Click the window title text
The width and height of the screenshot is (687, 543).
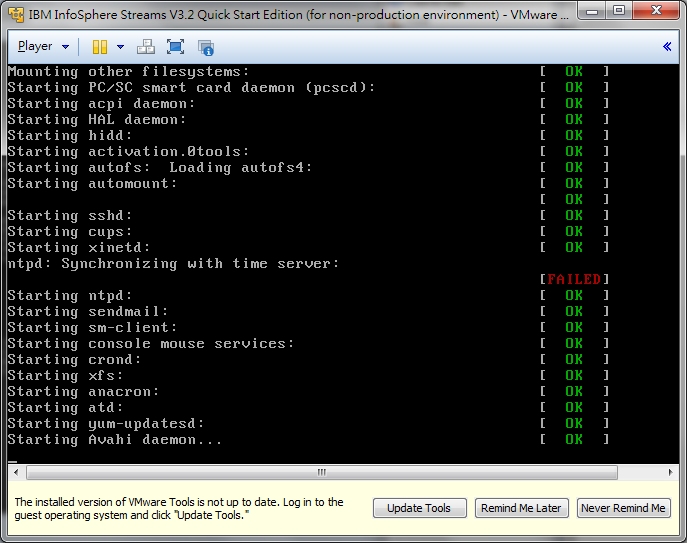pos(298,15)
